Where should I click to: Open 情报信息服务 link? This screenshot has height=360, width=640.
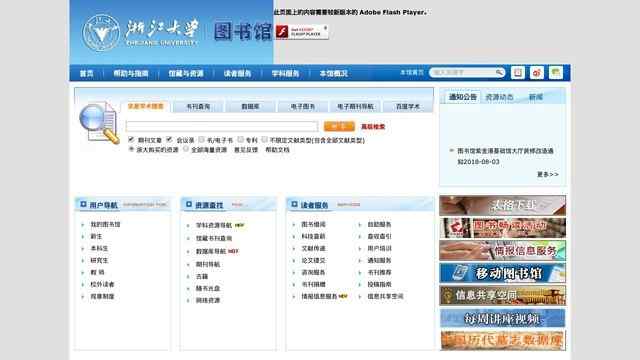(319, 296)
